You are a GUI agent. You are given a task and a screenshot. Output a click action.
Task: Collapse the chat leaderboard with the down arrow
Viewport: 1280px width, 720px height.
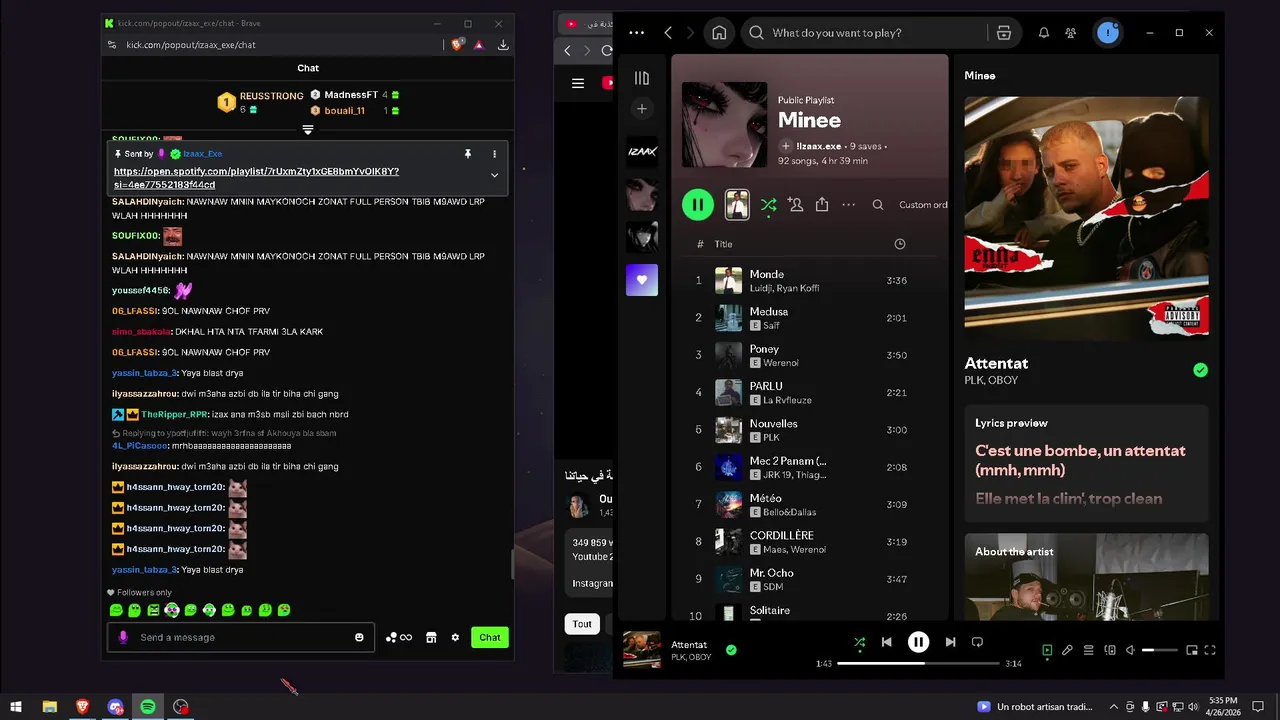pos(308,130)
